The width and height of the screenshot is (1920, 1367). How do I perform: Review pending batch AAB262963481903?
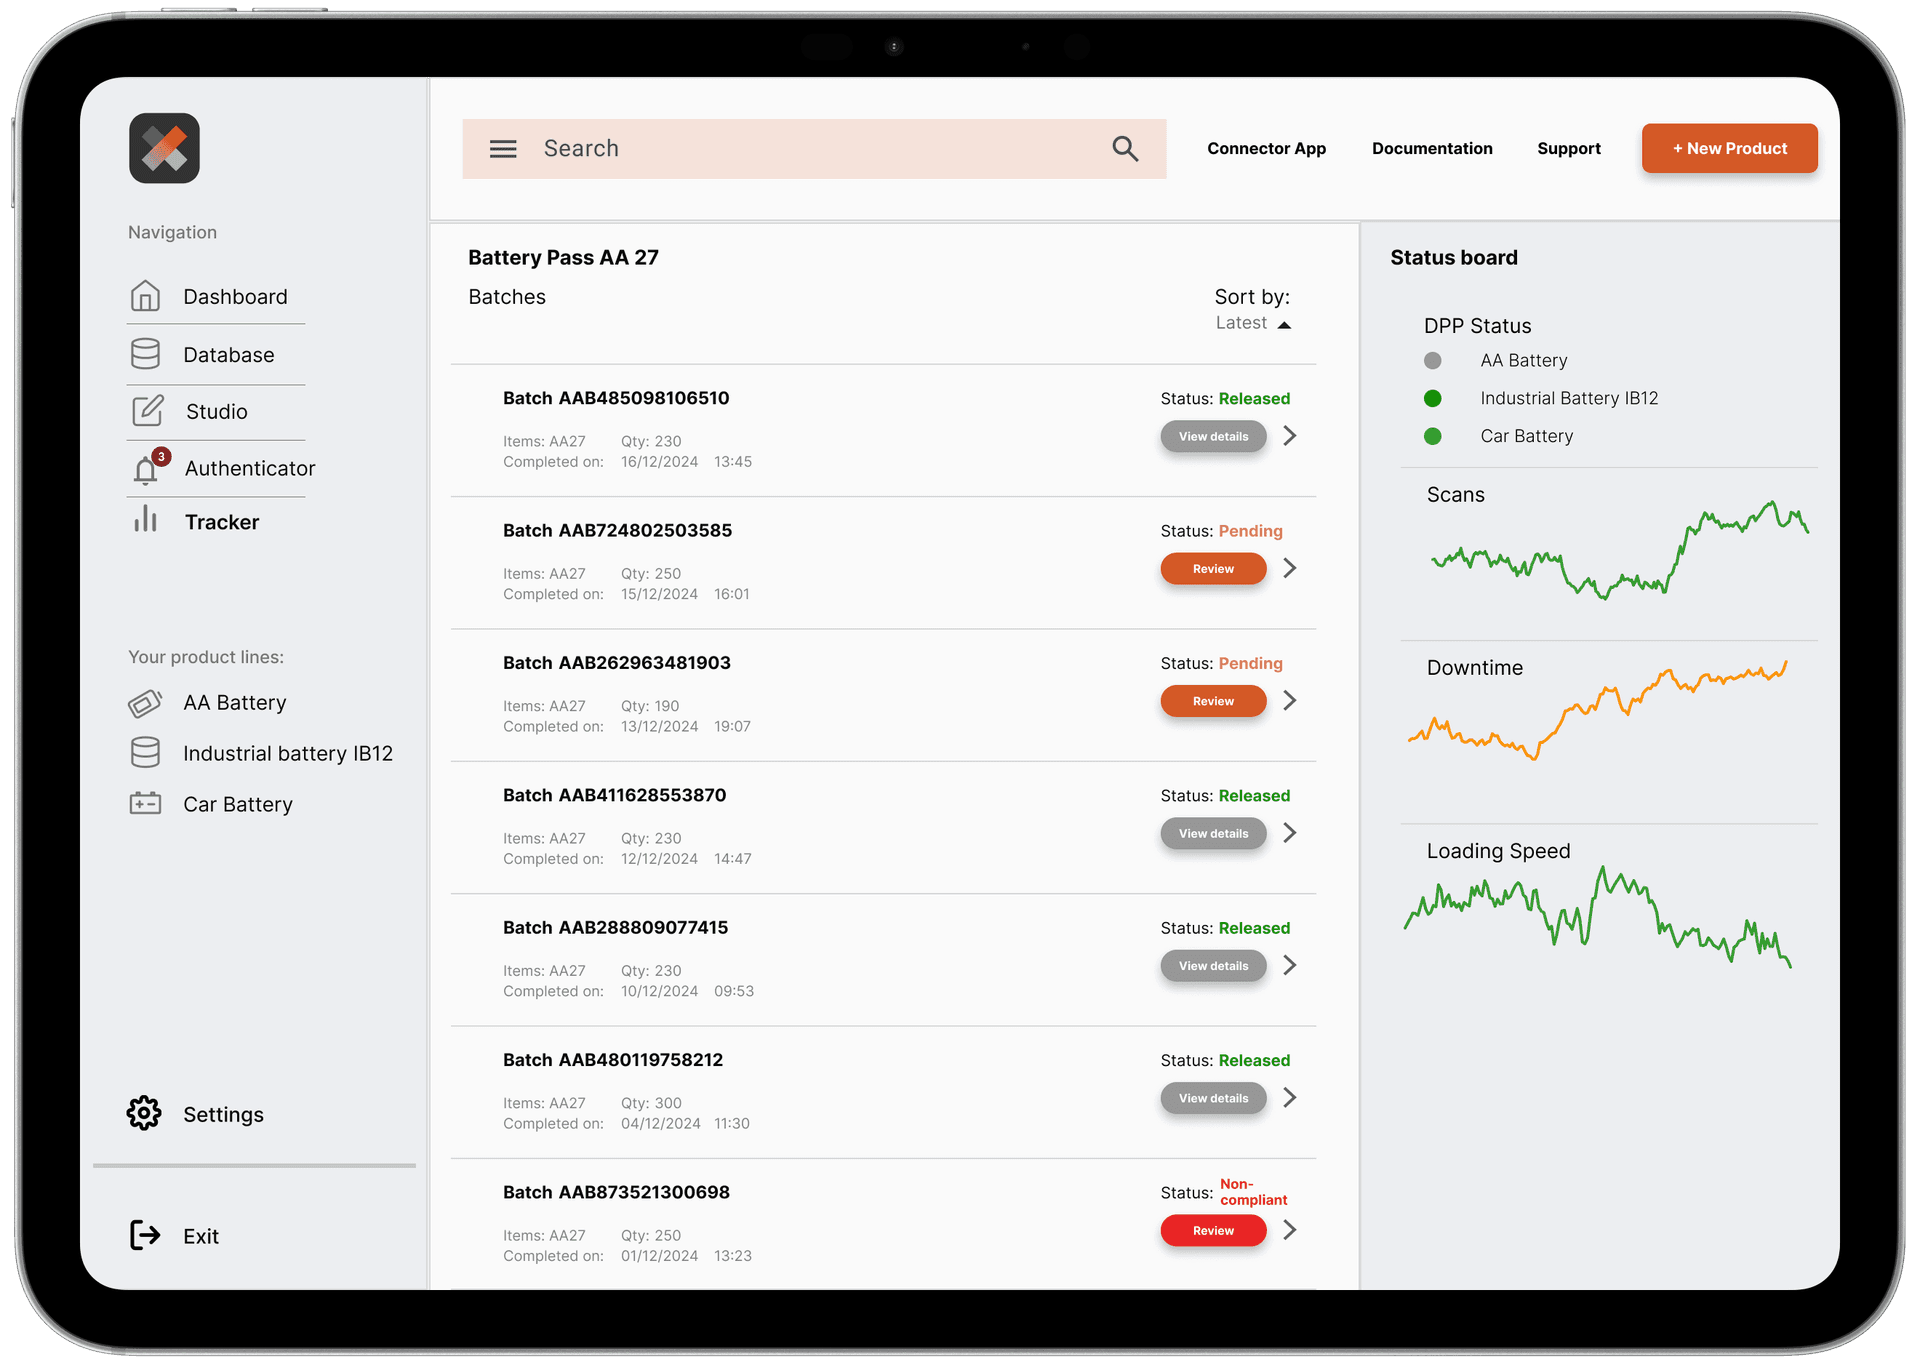point(1213,701)
